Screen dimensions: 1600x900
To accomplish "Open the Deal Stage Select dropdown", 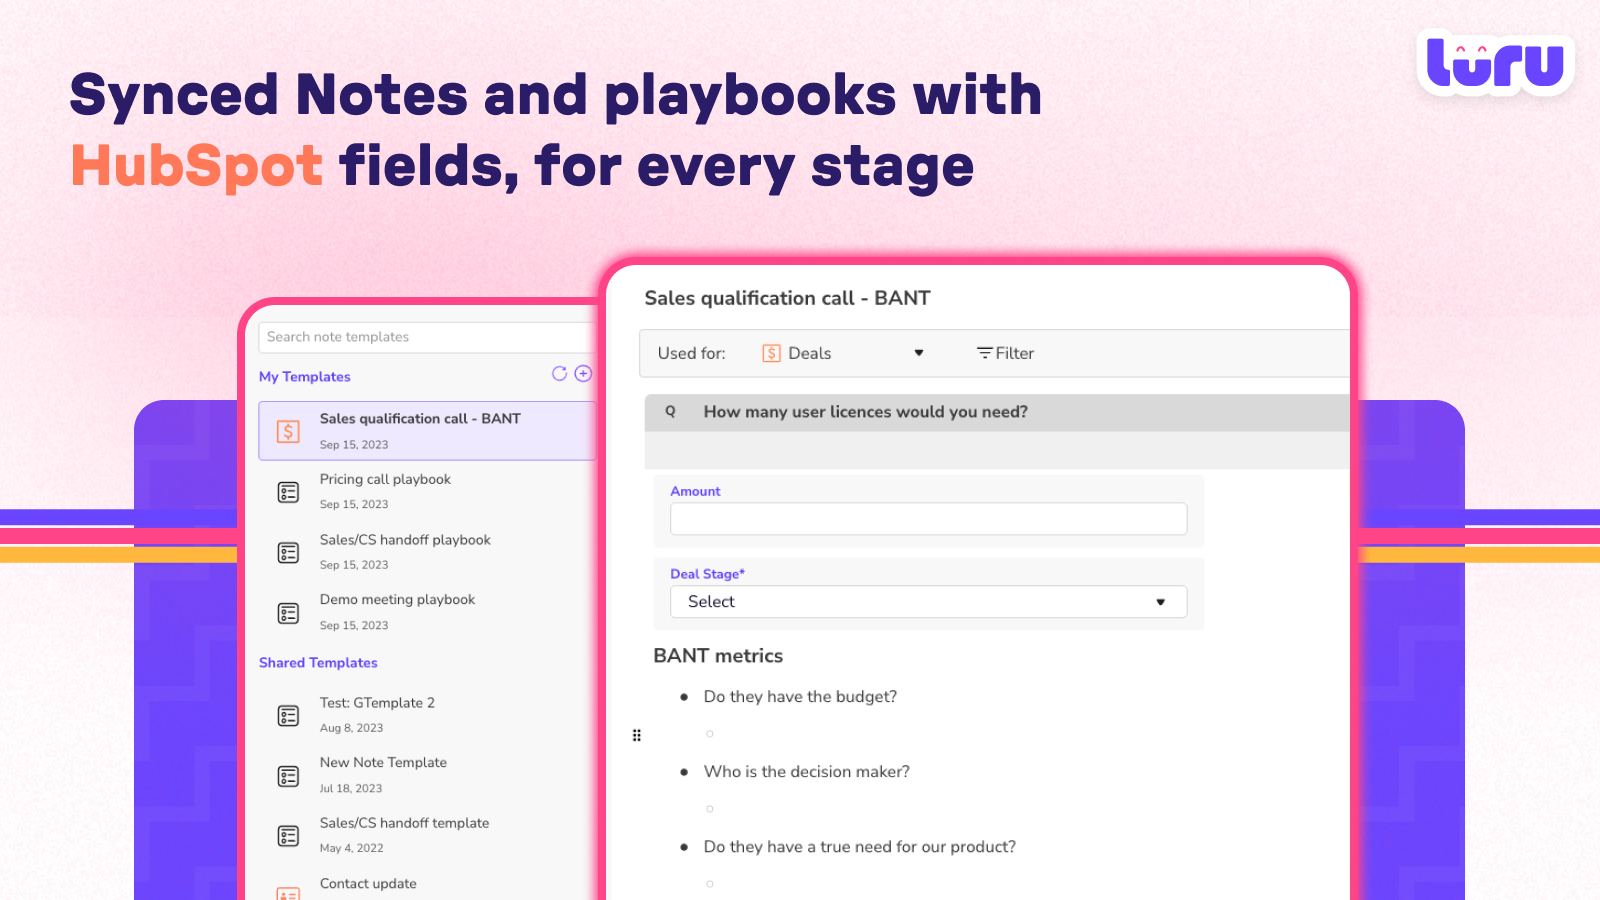I will 927,602.
